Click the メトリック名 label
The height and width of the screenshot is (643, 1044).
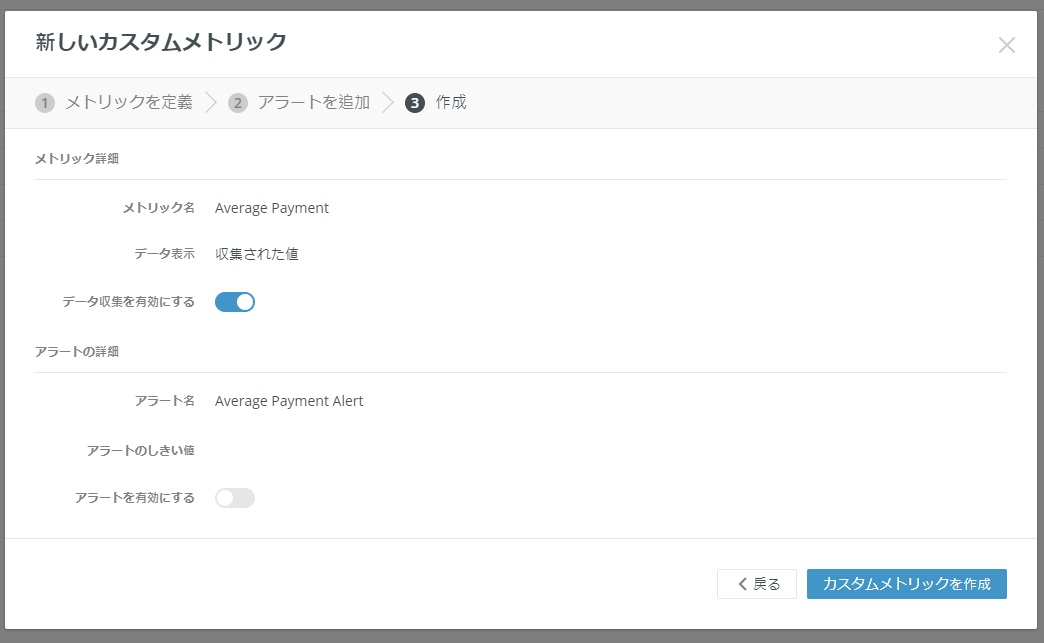pyautogui.click(x=158, y=208)
